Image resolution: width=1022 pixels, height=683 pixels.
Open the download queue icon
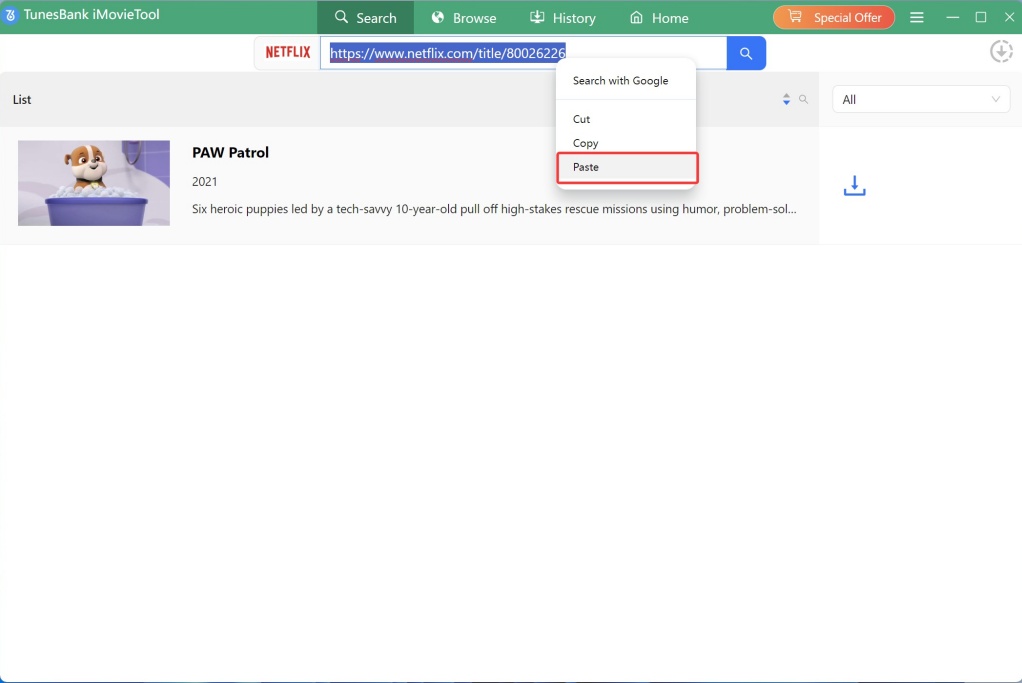coord(1001,52)
